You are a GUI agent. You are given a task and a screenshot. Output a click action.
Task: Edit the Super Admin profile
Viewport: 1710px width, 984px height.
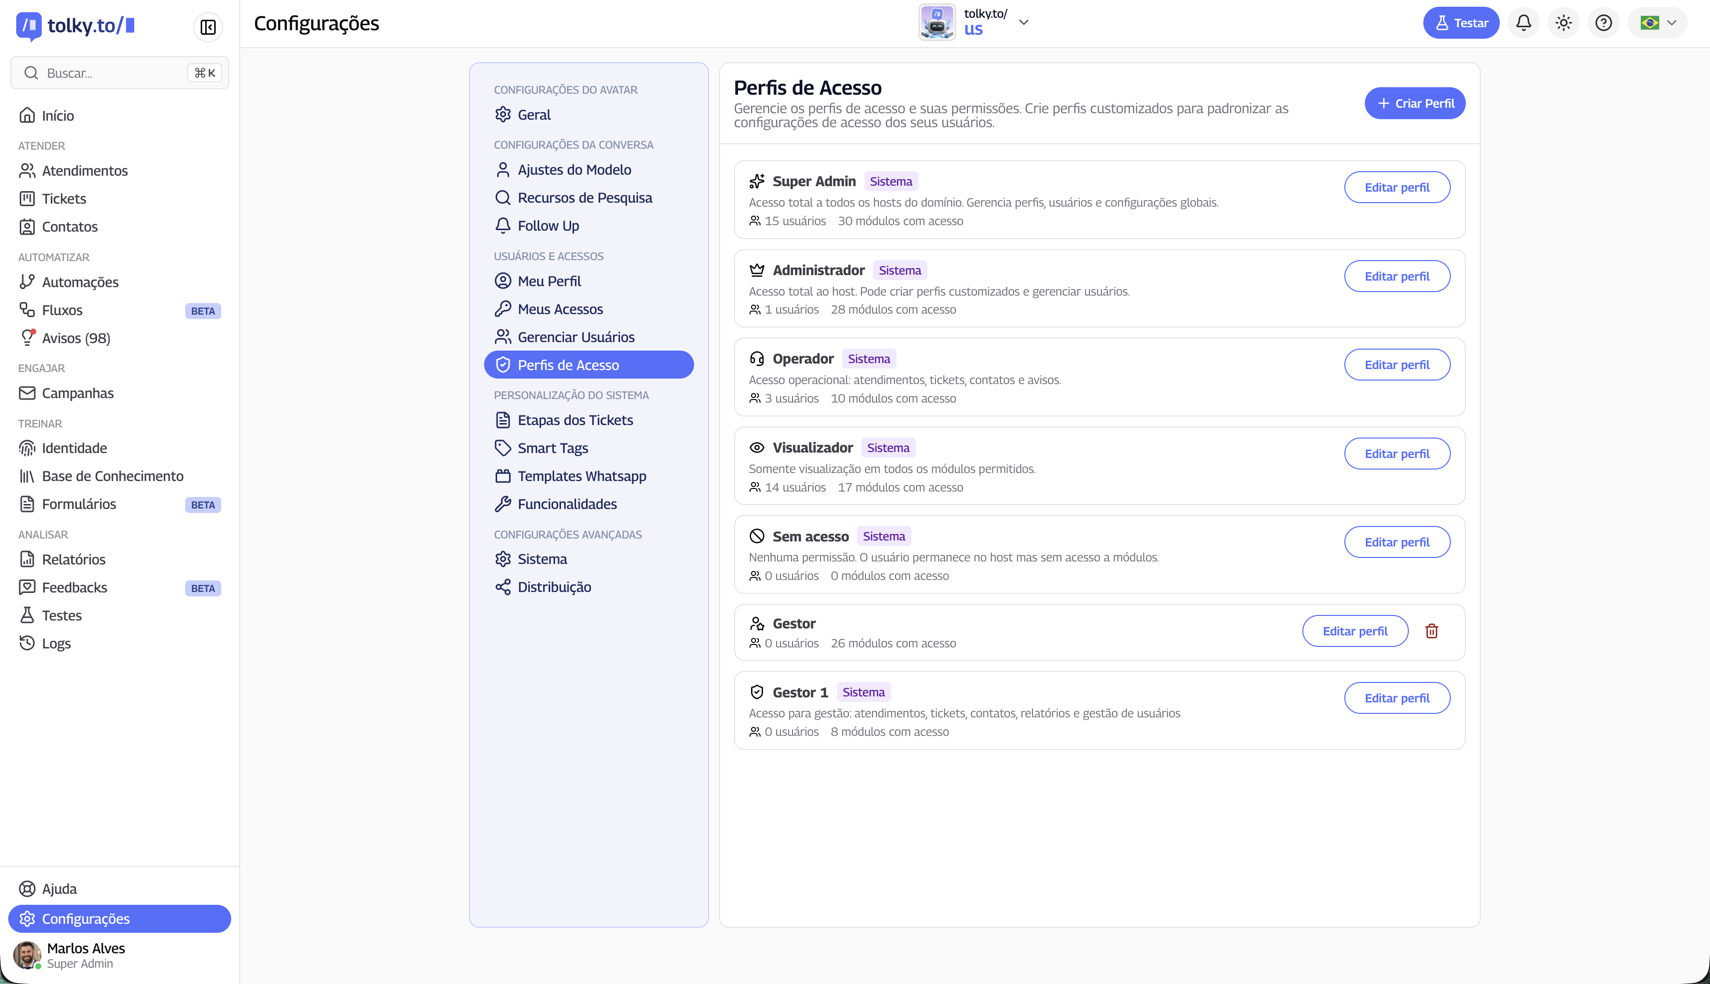pyautogui.click(x=1397, y=187)
